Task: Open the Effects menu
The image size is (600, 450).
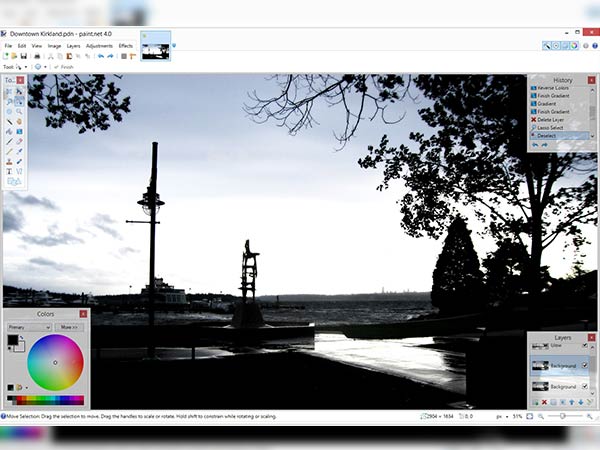Action: click(126, 45)
